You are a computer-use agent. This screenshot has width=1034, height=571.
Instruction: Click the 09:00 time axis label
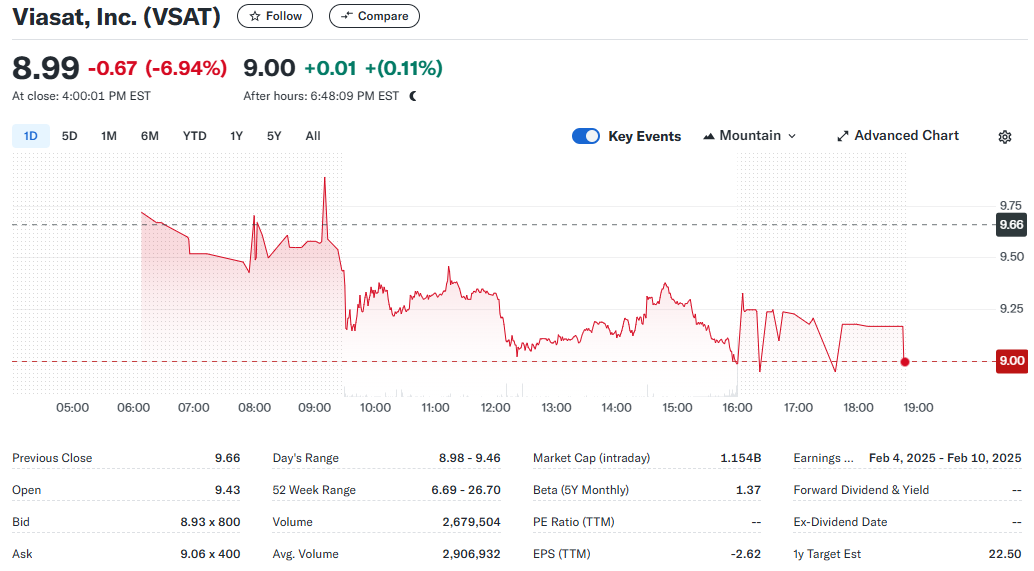click(315, 407)
